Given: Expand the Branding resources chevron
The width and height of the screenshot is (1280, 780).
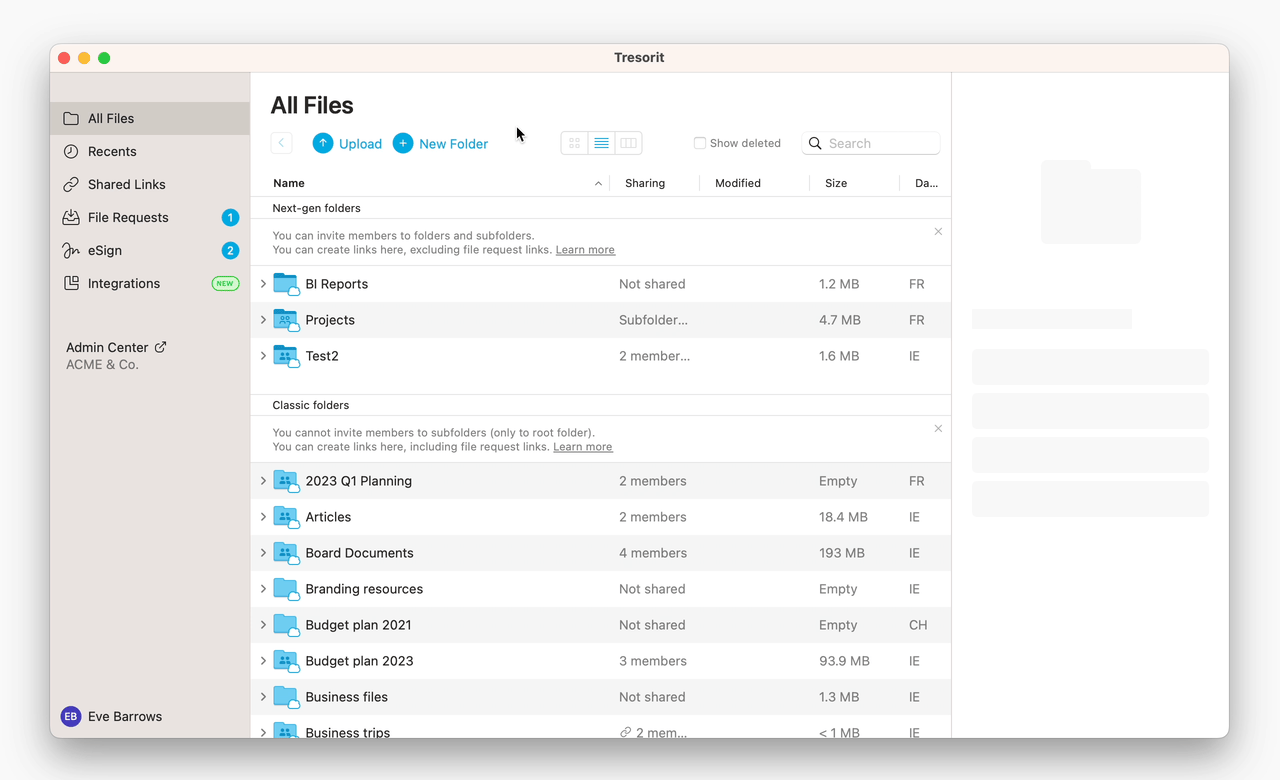Looking at the screenshot, I should tap(263, 589).
